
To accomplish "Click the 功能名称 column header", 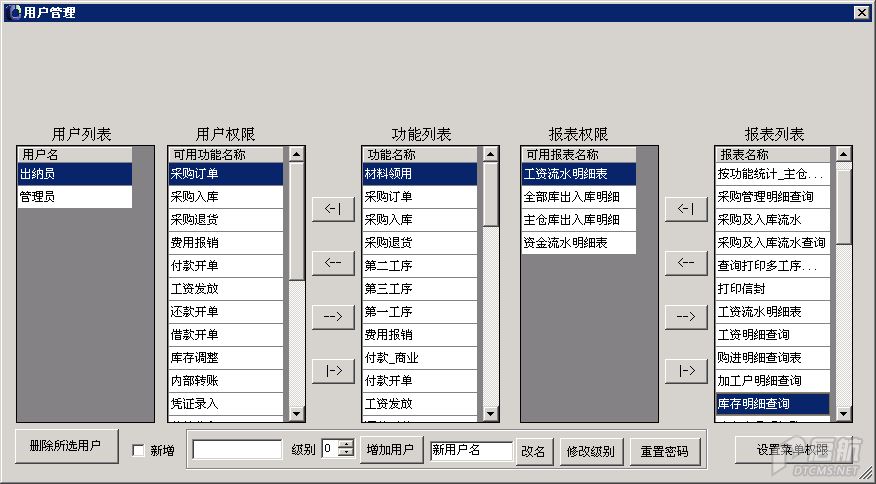I will [420, 155].
